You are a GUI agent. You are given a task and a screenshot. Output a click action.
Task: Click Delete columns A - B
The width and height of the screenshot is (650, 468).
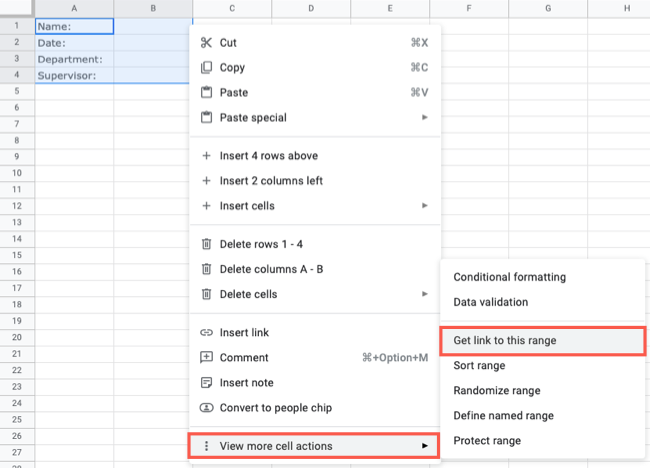tap(271, 269)
